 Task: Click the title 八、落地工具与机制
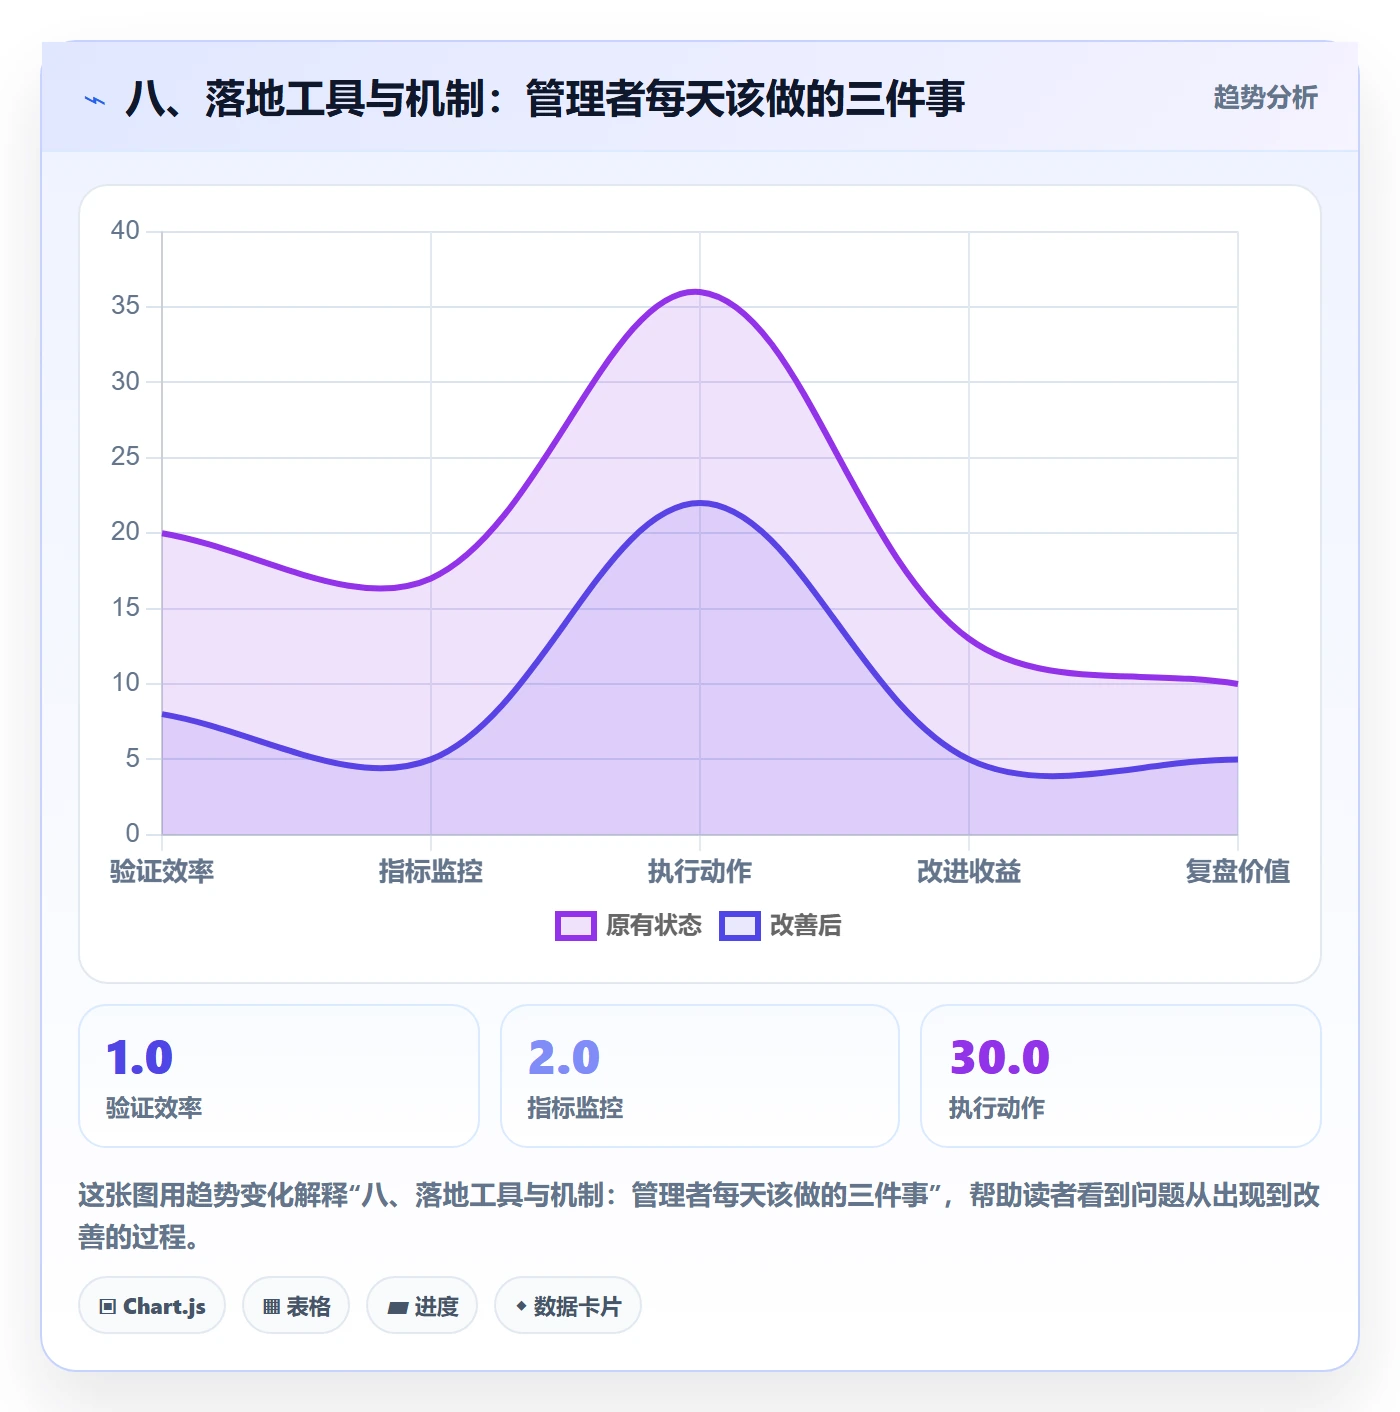(x=545, y=99)
